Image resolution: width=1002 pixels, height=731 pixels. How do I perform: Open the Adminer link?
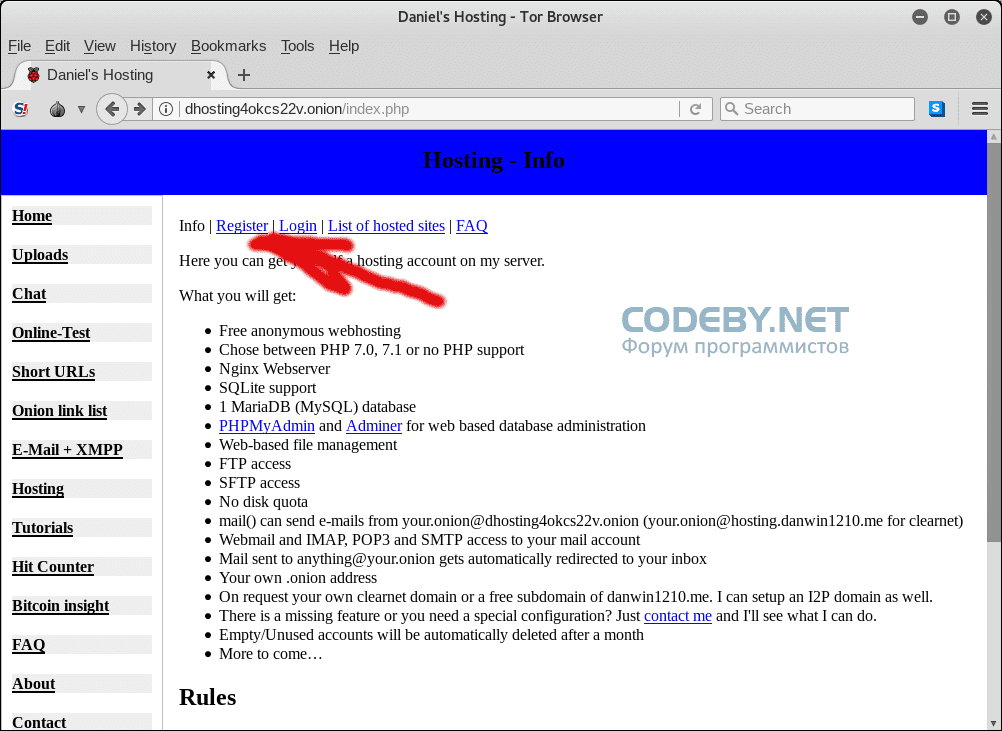click(x=374, y=426)
